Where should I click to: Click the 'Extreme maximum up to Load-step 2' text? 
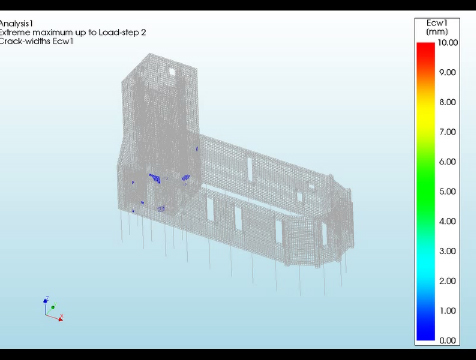[73, 32]
